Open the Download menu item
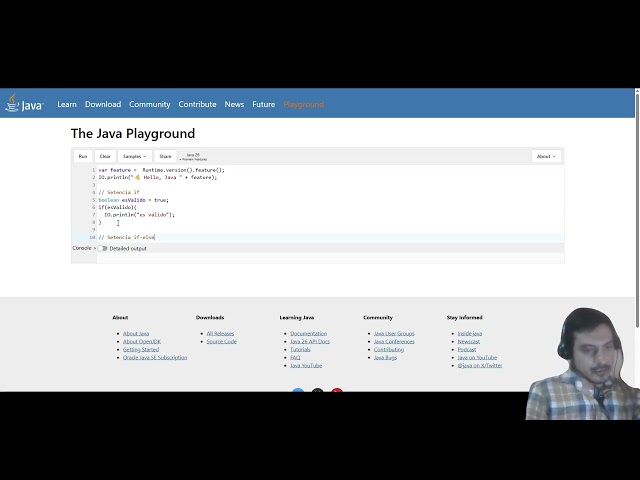This screenshot has height=480, width=640. pos(103,104)
